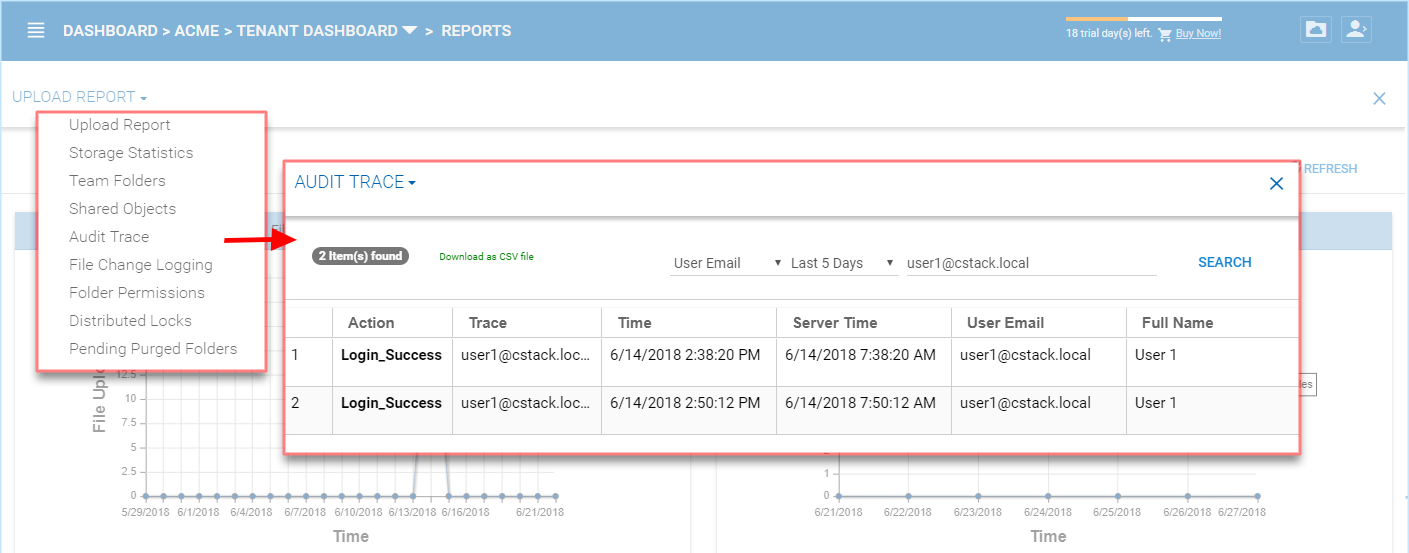Close the Audit Trace panel

click(1276, 183)
